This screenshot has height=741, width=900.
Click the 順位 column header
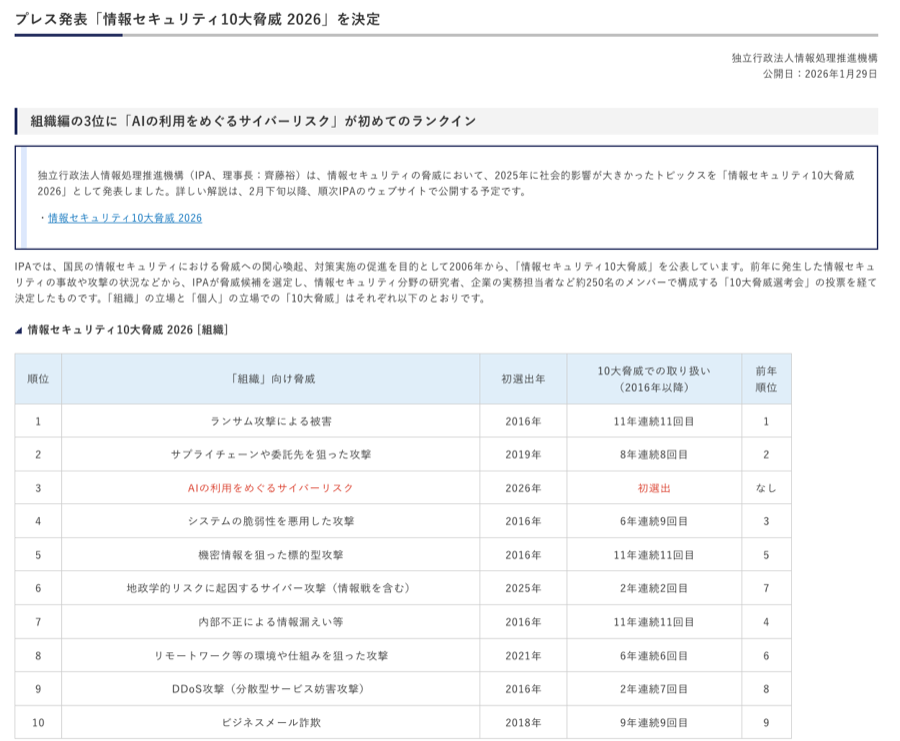coord(38,379)
